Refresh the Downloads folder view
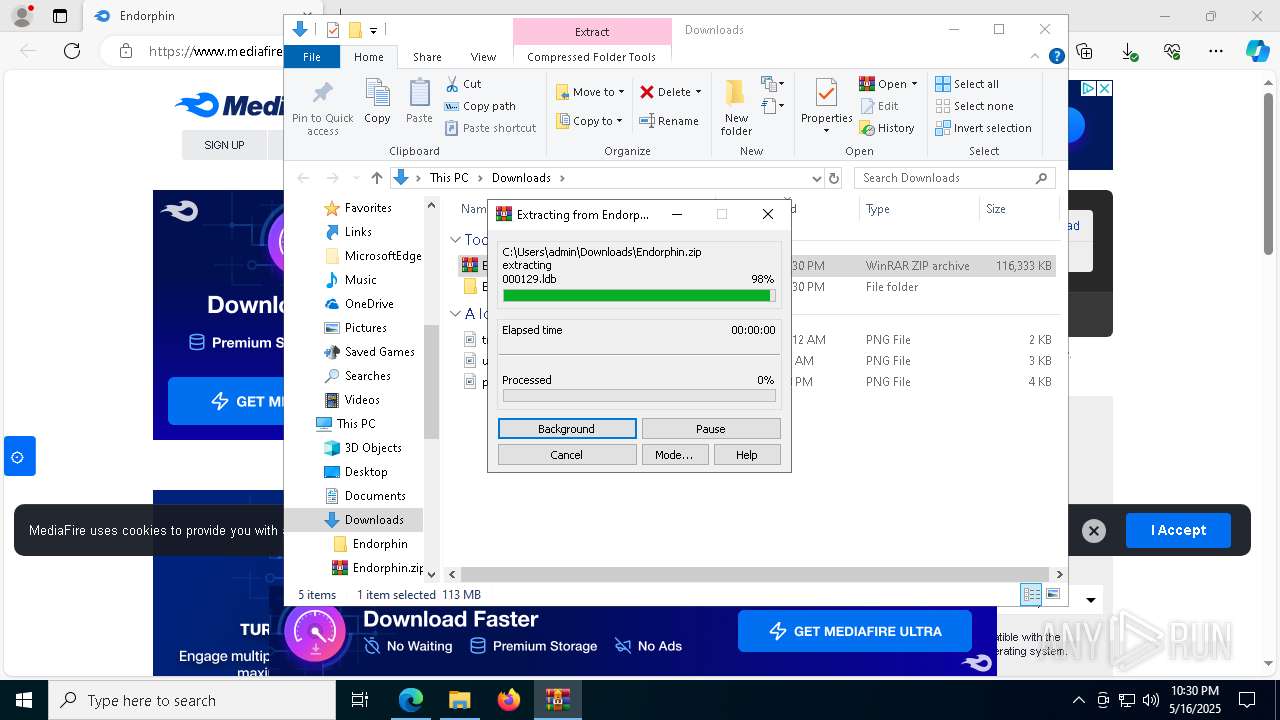1280x720 pixels. (835, 178)
